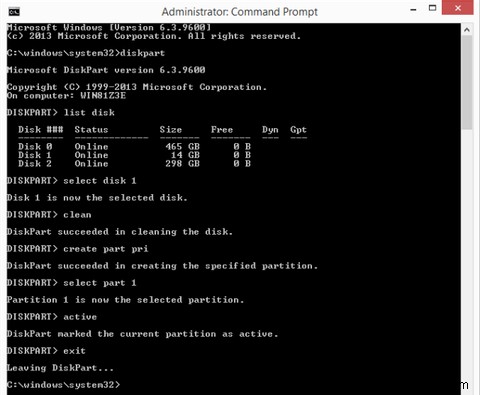Screen dimensions: 480x395
Task: Click the 'Microsoft Windows [Version 6.3.9600]' line
Action: (x=109, y=27)
